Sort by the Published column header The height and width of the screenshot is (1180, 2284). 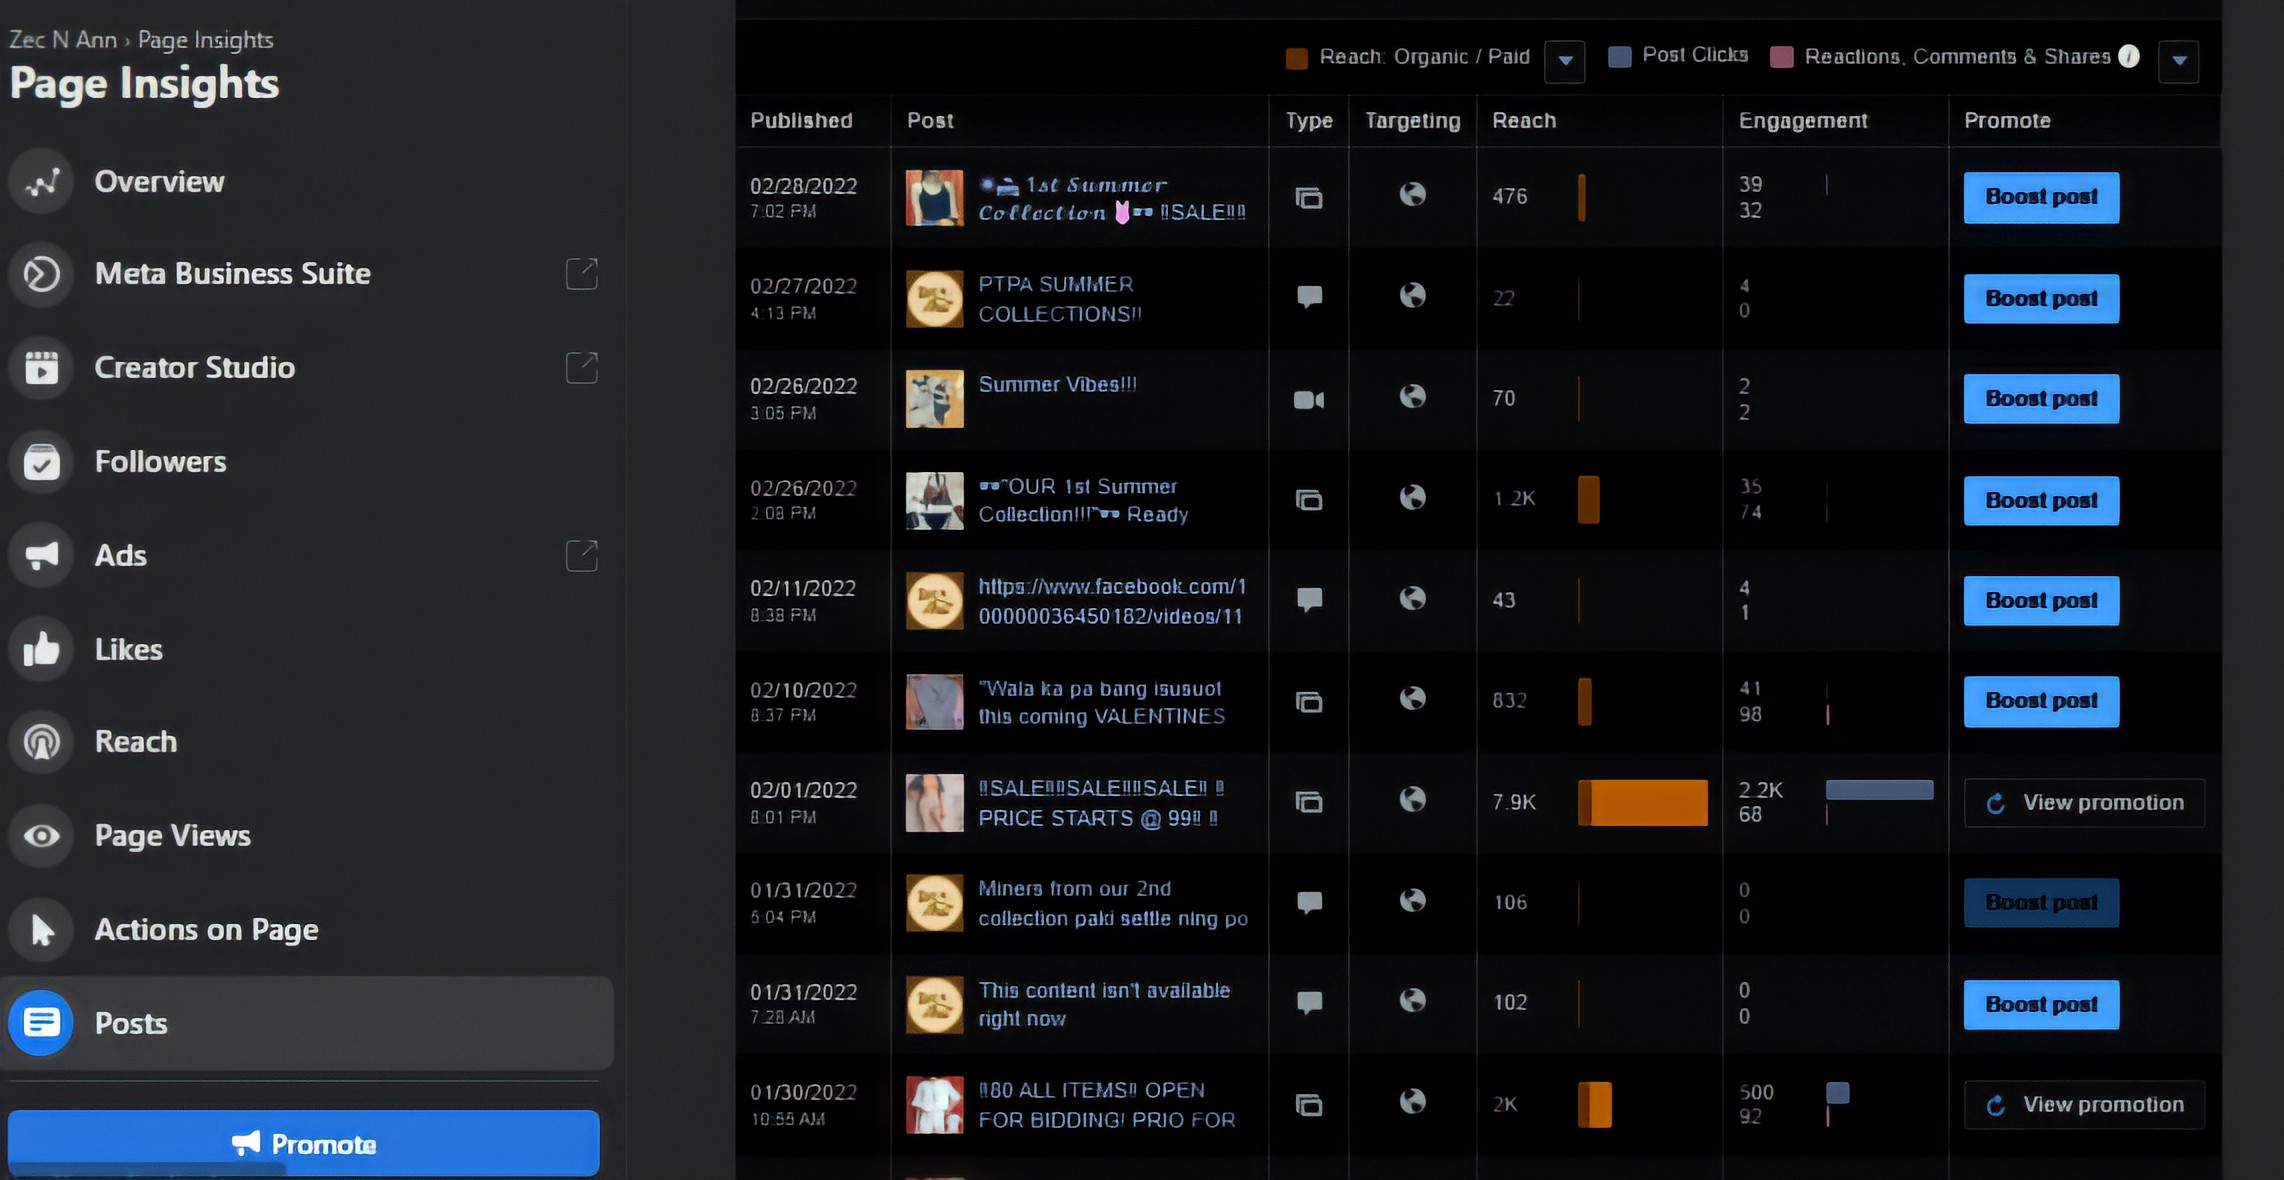[801, 121]
